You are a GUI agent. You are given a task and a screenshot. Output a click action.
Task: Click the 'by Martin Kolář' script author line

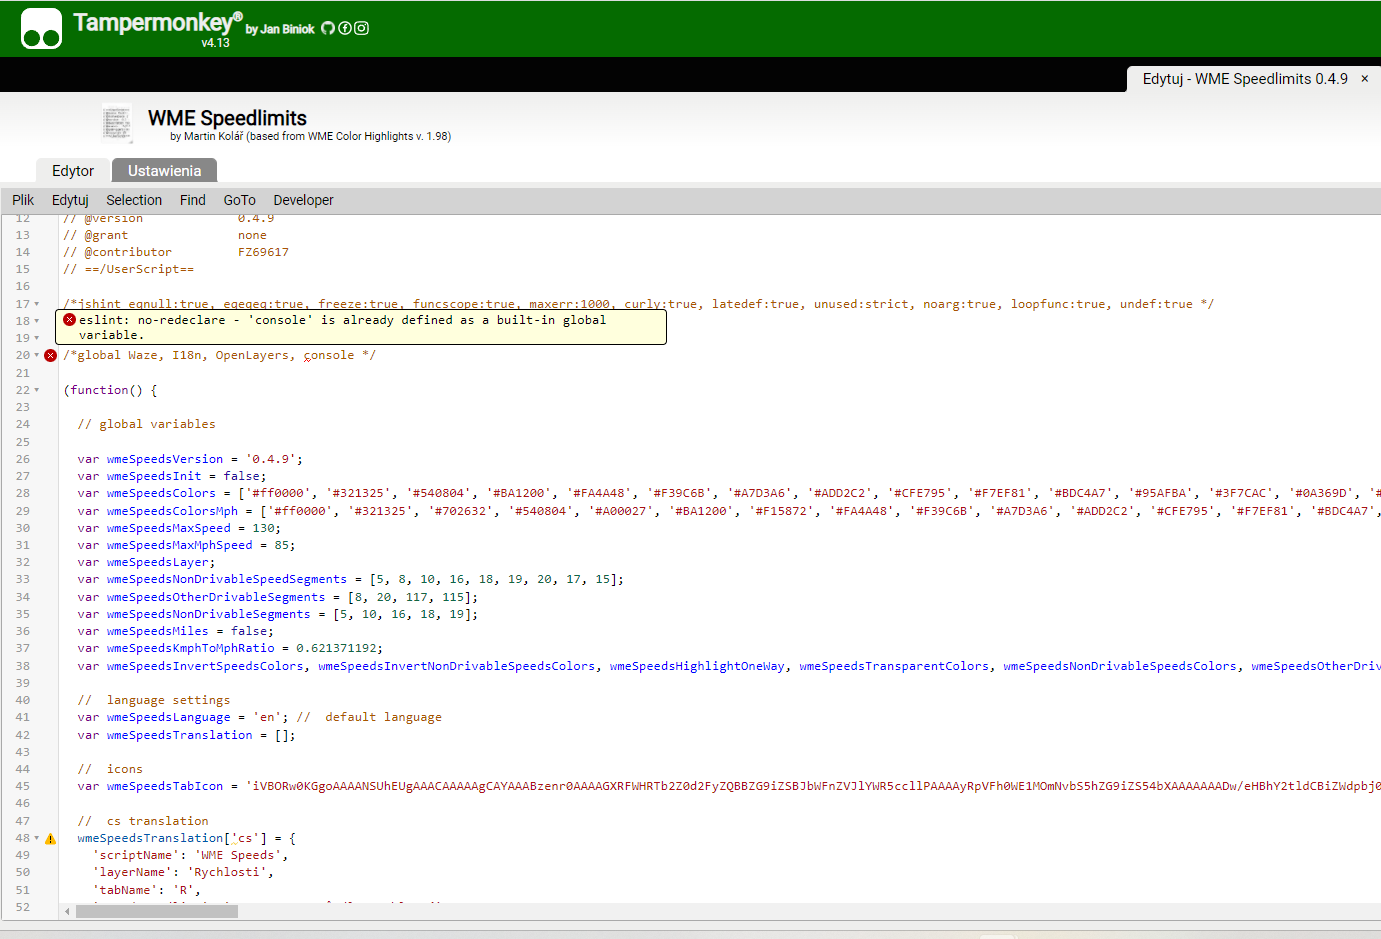pos(310,136)
